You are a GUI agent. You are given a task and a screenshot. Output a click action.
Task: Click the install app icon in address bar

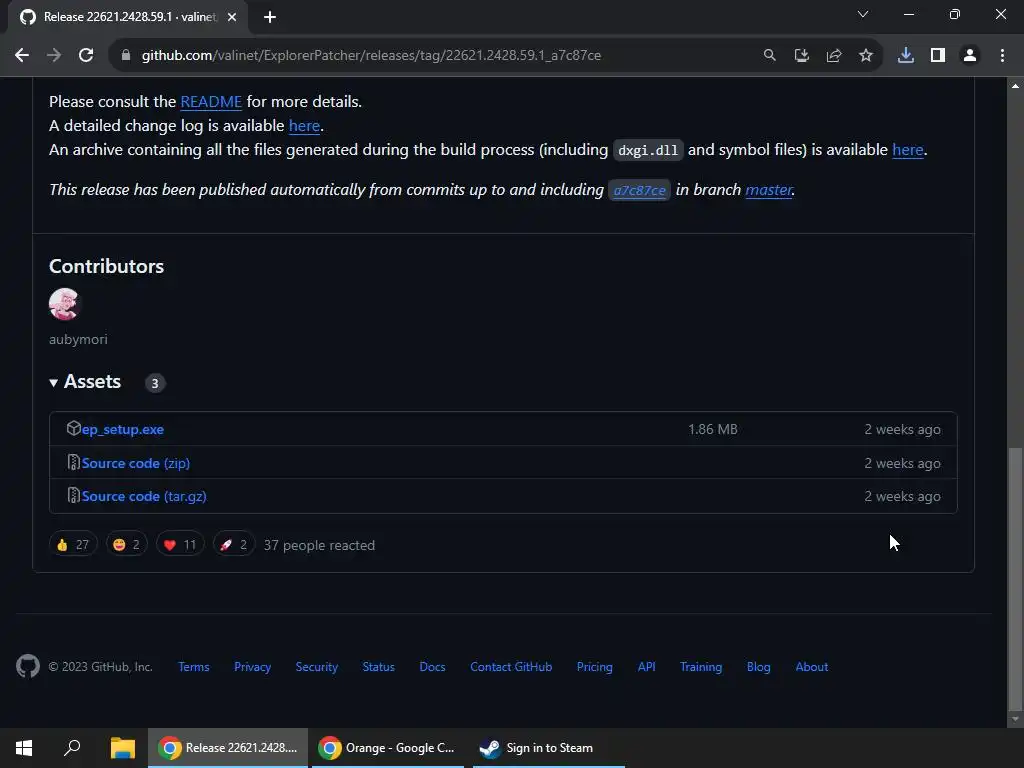pyautogui.click(x=802, y=56)
